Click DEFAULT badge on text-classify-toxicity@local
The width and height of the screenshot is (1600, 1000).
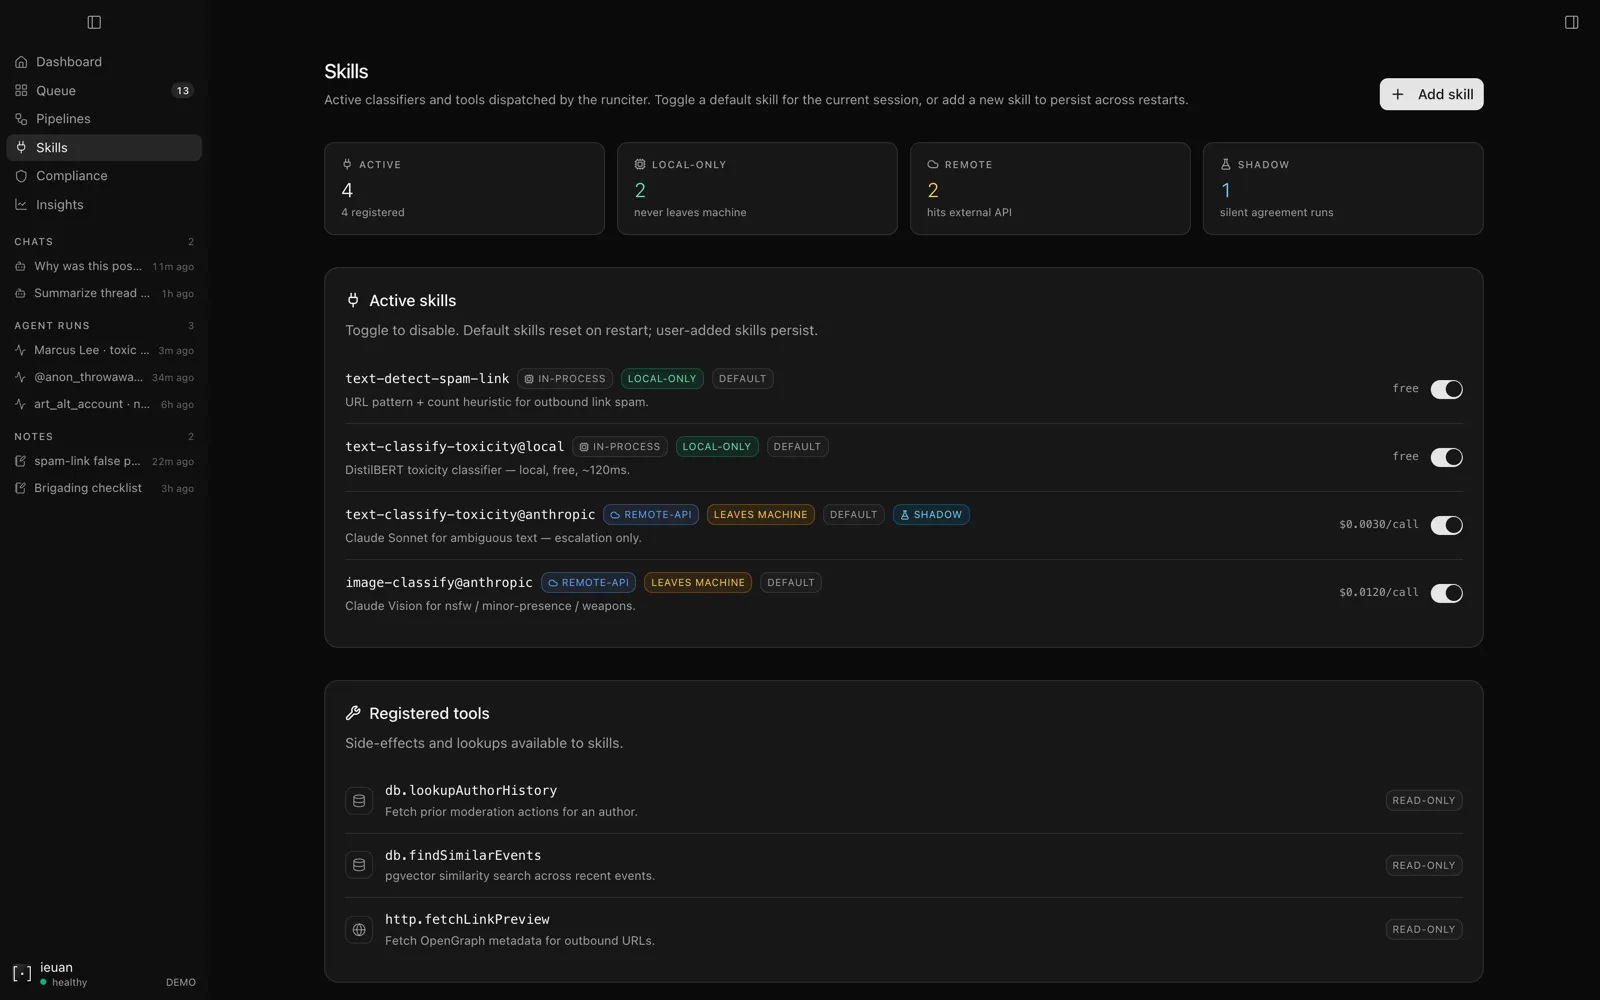(x=797, y=447)
